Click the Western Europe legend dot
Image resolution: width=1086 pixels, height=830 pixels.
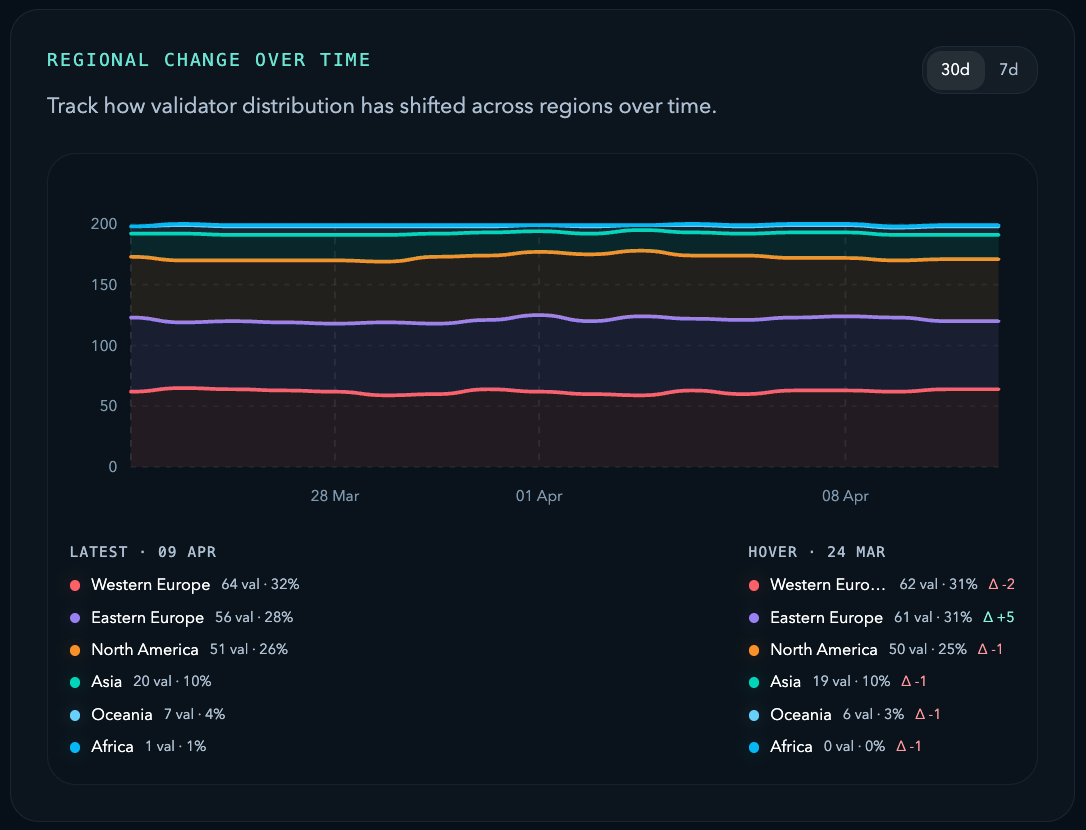click(77, 584)
